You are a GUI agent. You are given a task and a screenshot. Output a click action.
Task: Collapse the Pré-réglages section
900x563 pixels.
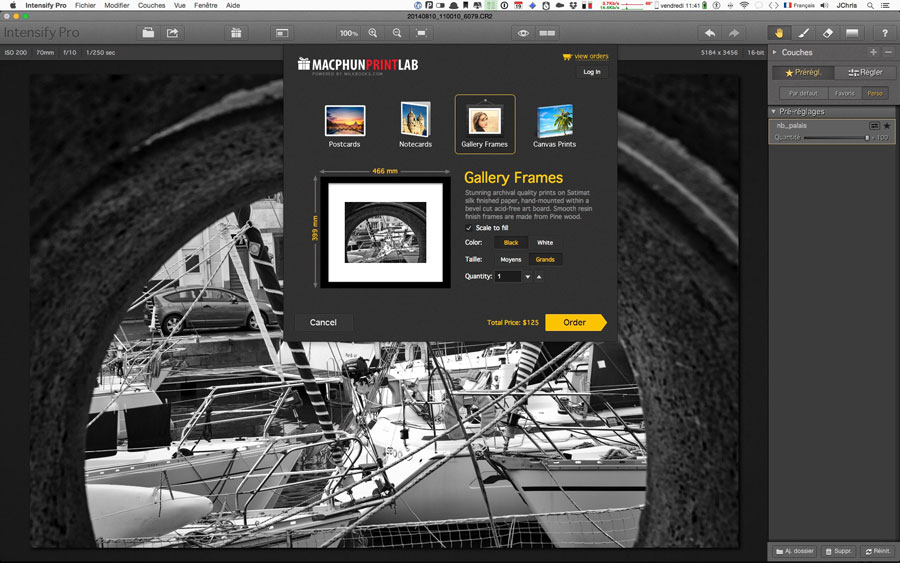click(x=774, y=111)
